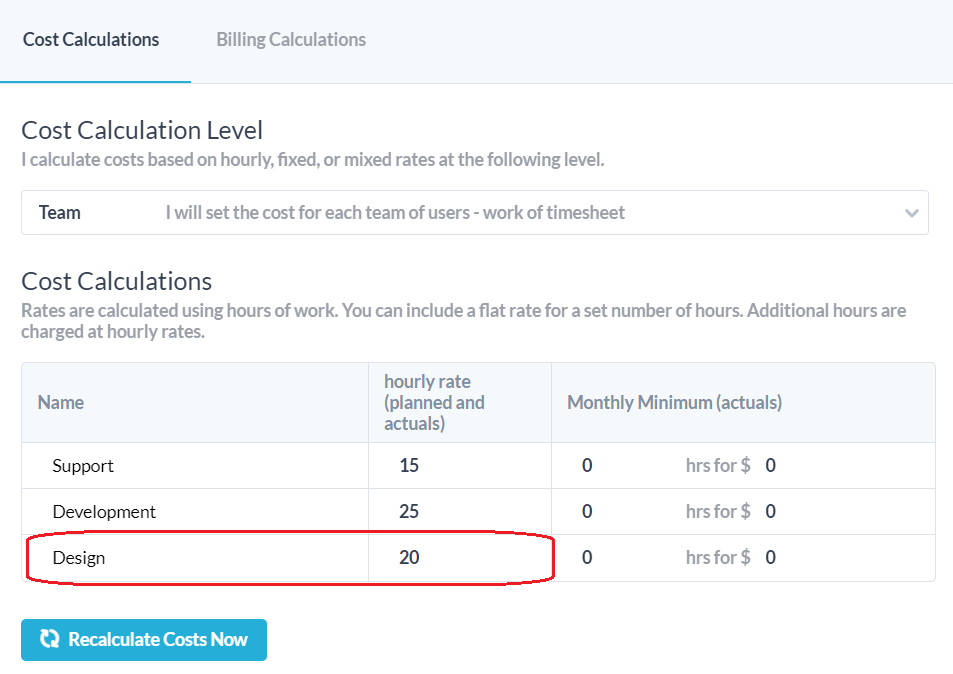Select the Cost Calculations tab
Image resolution: width=953 pixels, height=674 pixels.
pos(91,40)
